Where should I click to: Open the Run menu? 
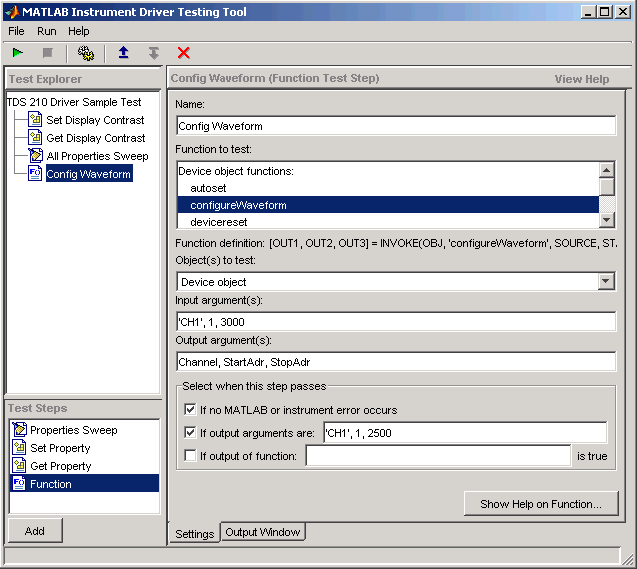point(47,31)
